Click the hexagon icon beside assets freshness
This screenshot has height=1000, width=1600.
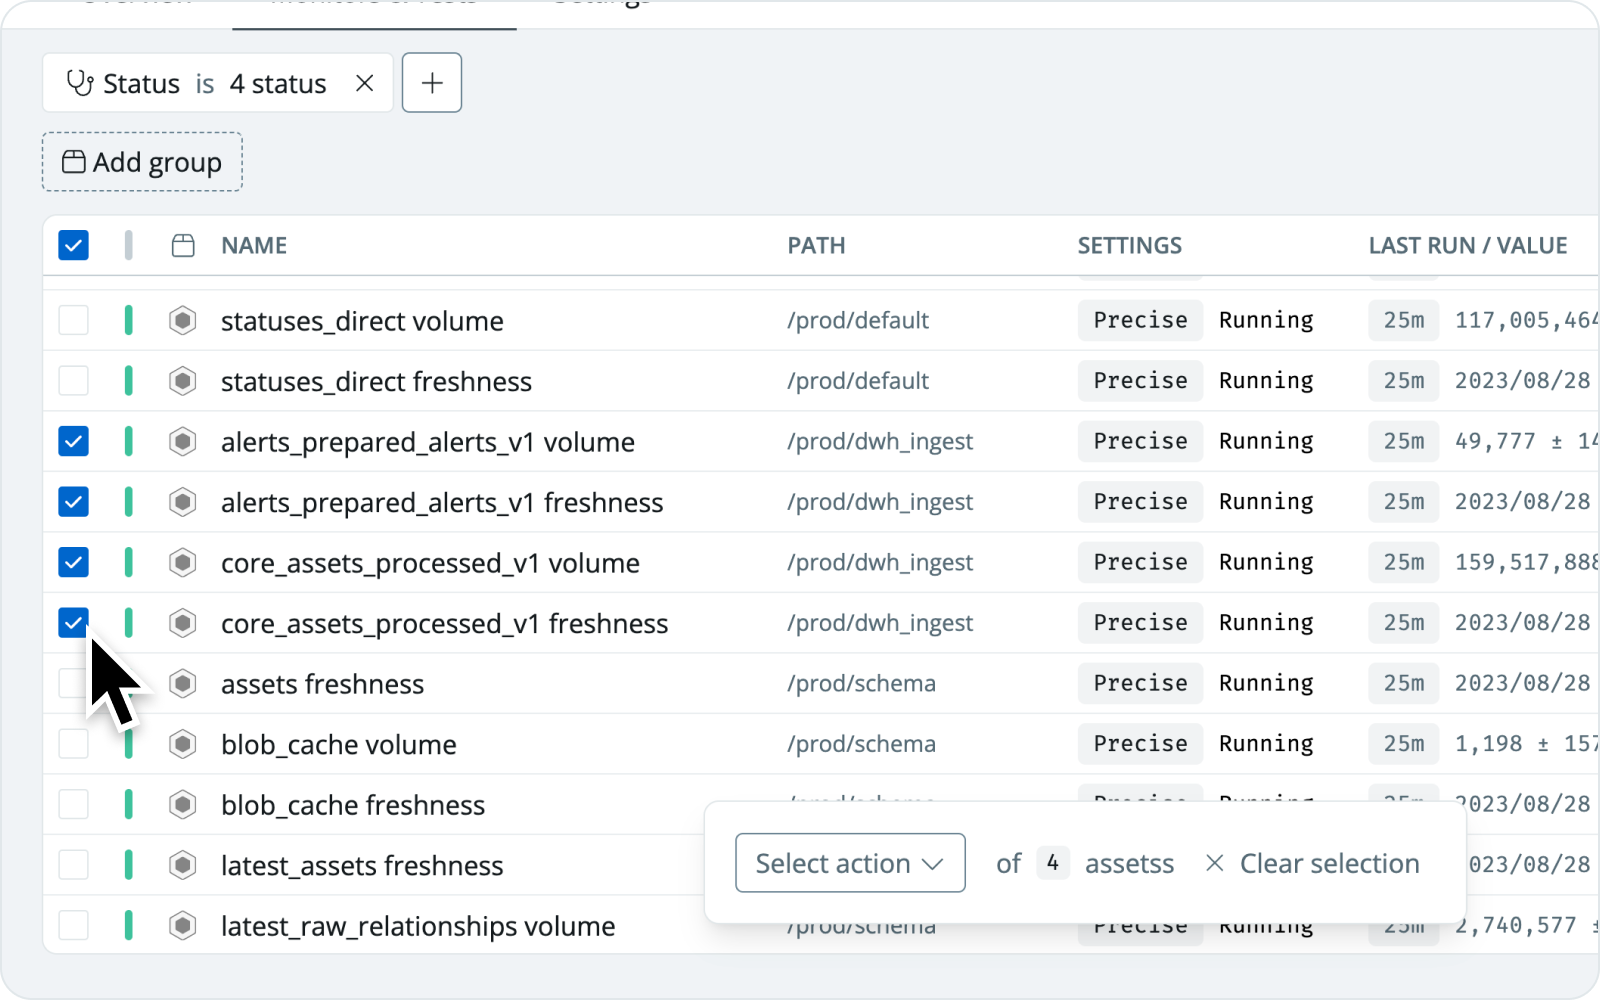point(184,683)
